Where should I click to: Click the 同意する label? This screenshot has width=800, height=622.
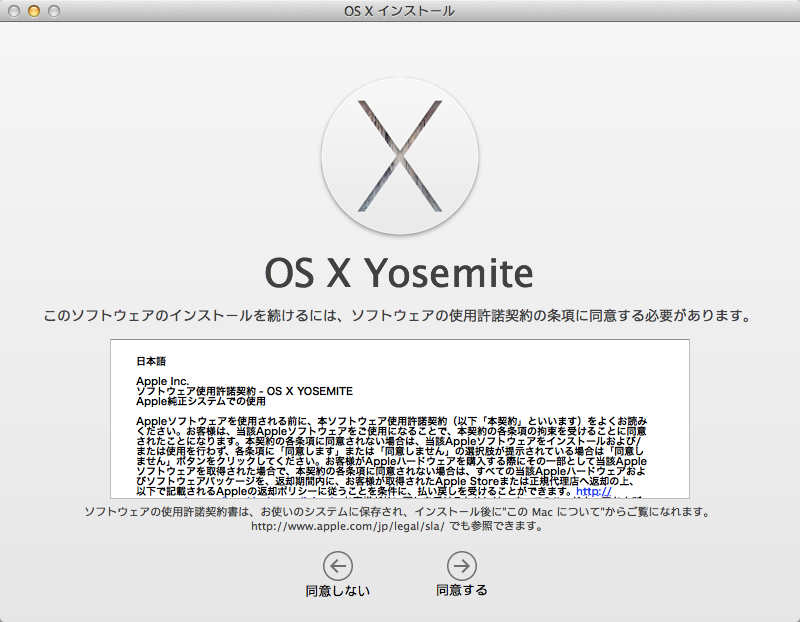point(462,590)
